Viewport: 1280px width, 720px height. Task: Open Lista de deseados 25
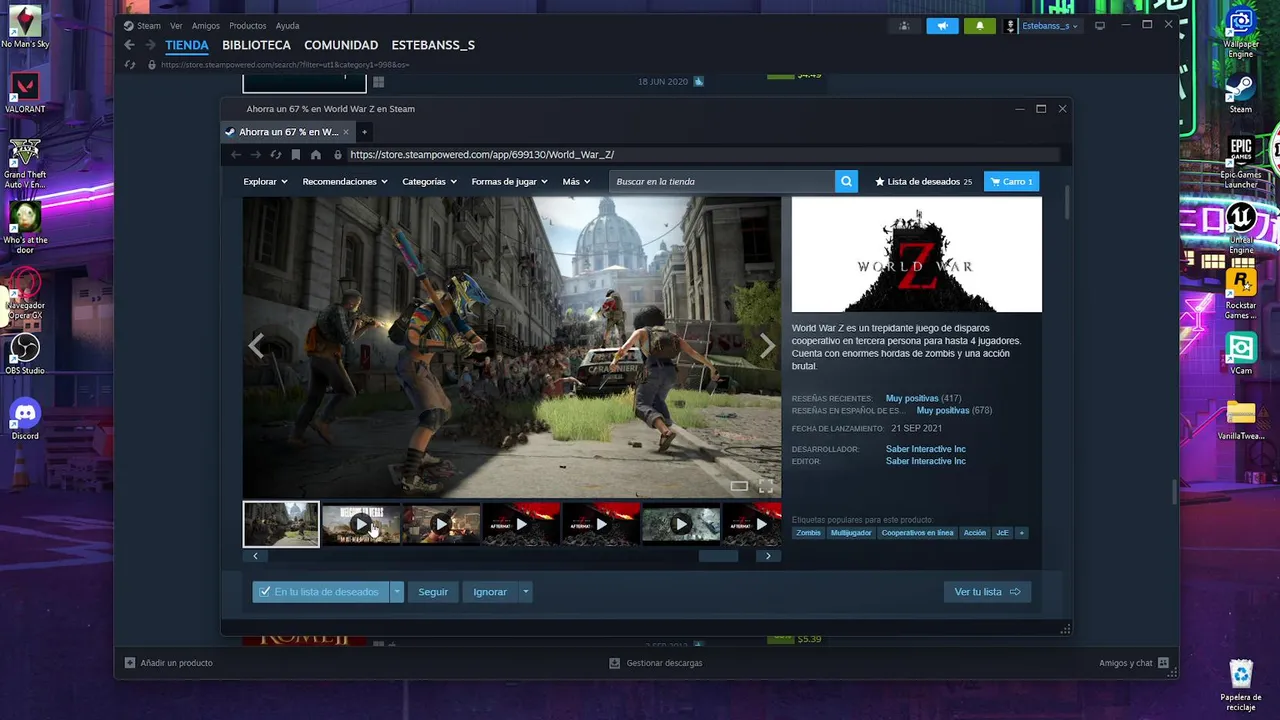(923, 182)
